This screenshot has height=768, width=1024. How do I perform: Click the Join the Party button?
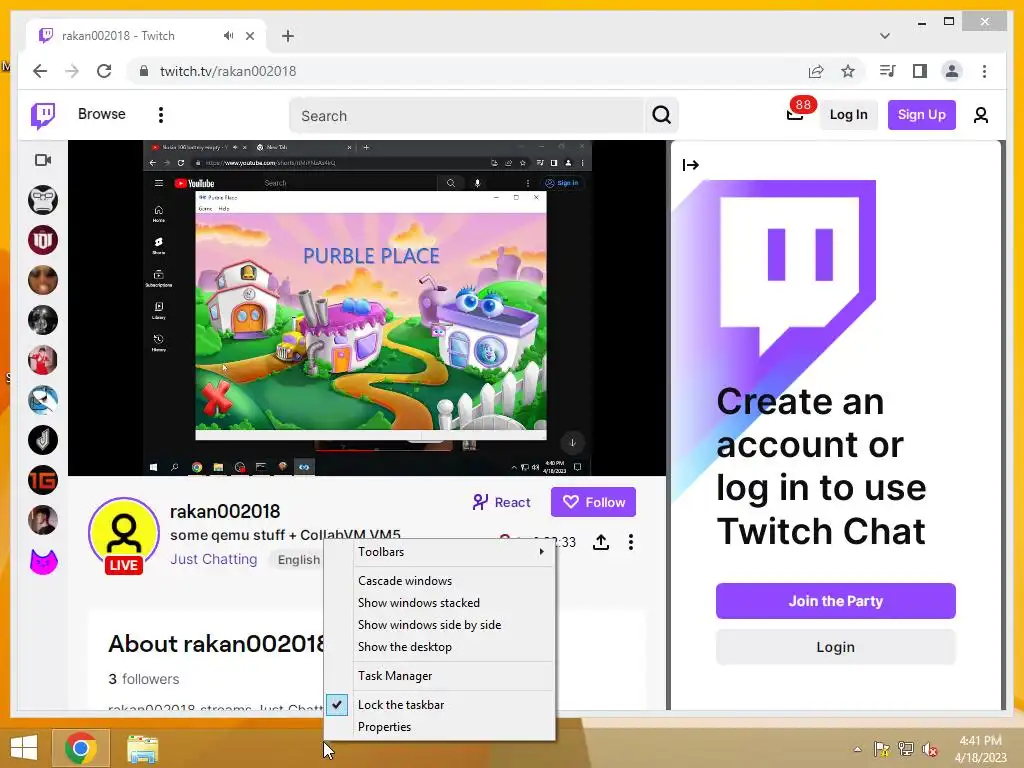835,601
